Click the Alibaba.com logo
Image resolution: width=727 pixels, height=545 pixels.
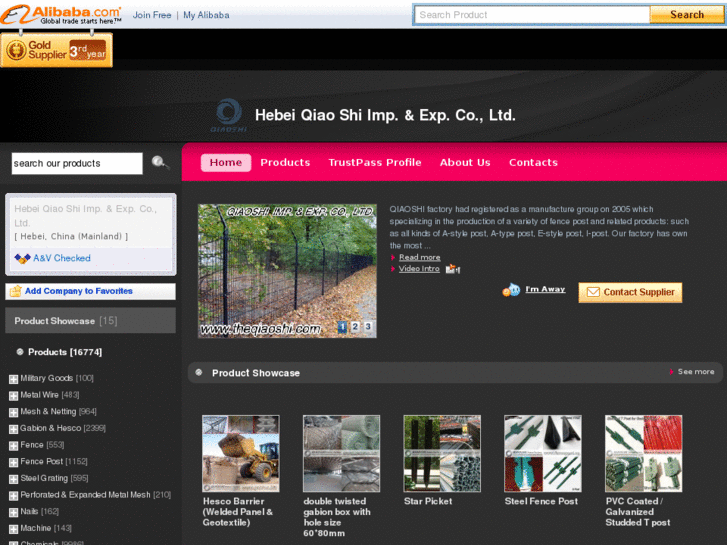61,14
